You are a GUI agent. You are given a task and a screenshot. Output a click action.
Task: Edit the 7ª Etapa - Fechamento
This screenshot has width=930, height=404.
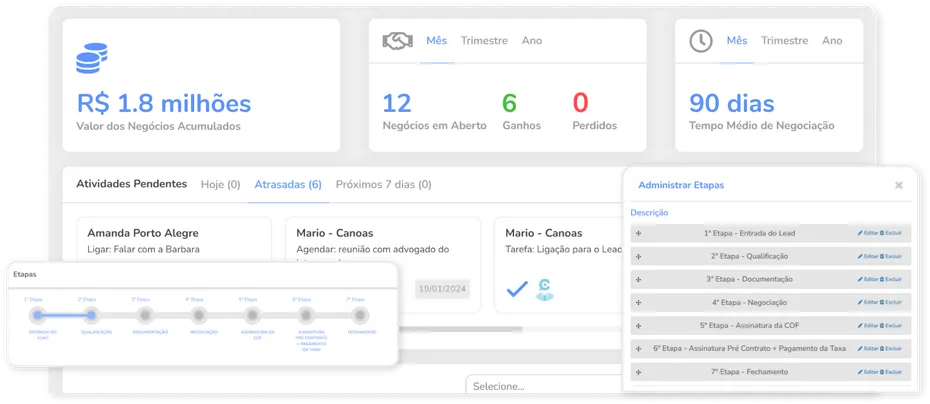(868, 372)
